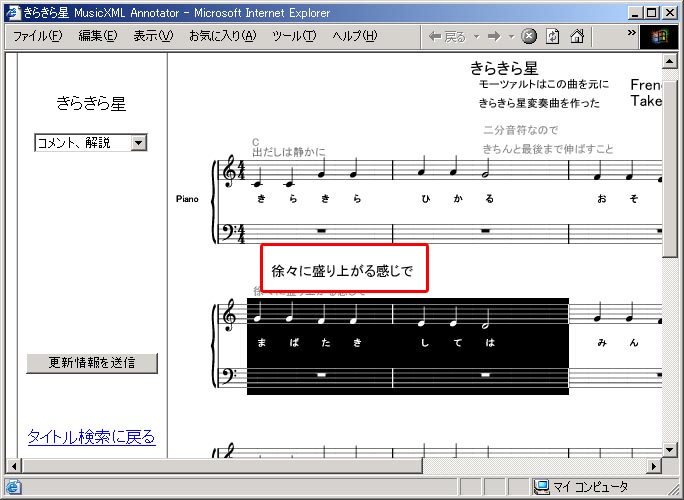The image size is (684, 500).
Task: Click the モーツァルトはこの曲を元に comment line
Action: 544,84
